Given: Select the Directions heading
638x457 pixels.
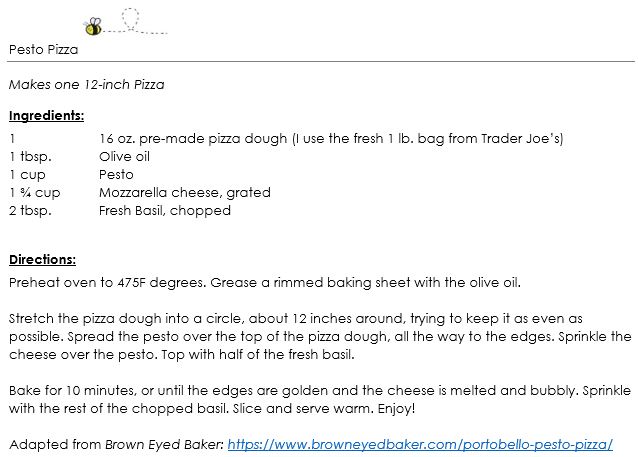Looking at the screenshot, I should tap(44, 260).
